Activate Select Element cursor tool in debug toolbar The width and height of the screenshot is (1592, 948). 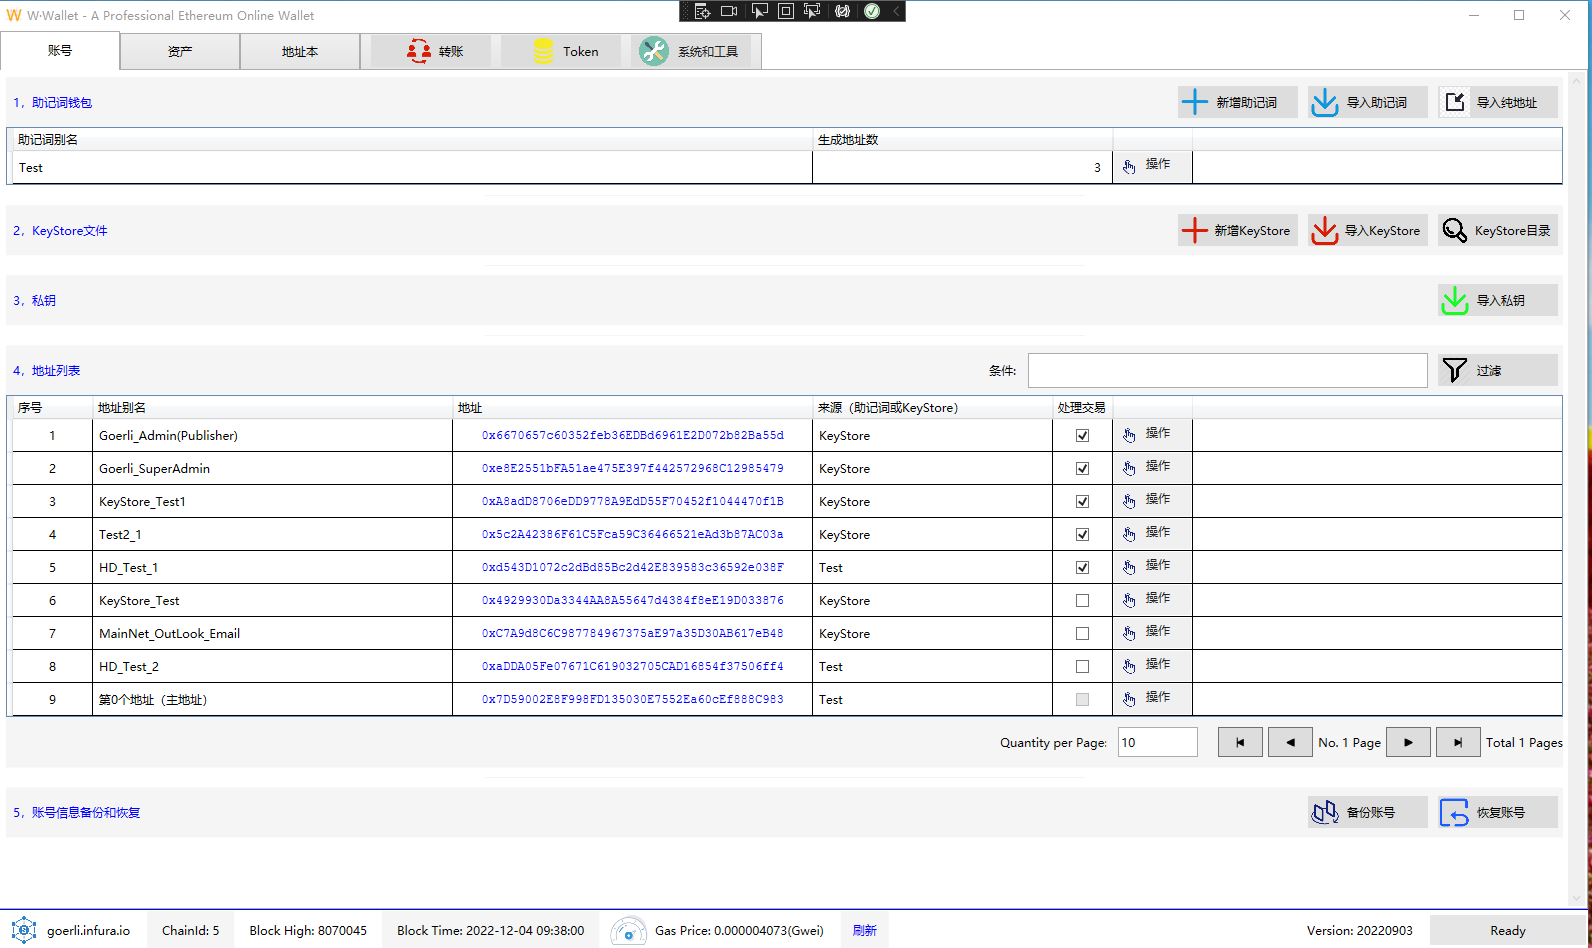760,11
